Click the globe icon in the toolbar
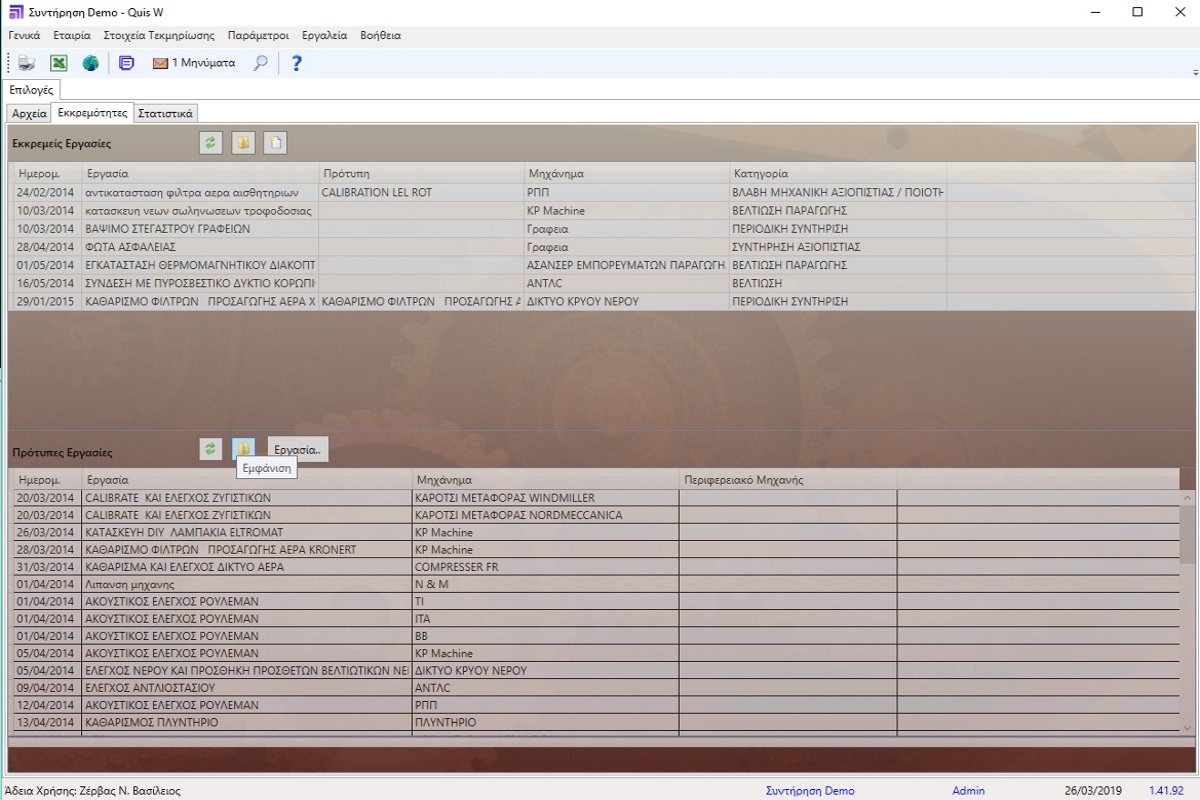The image size is (1200, 800). [91, 63]
